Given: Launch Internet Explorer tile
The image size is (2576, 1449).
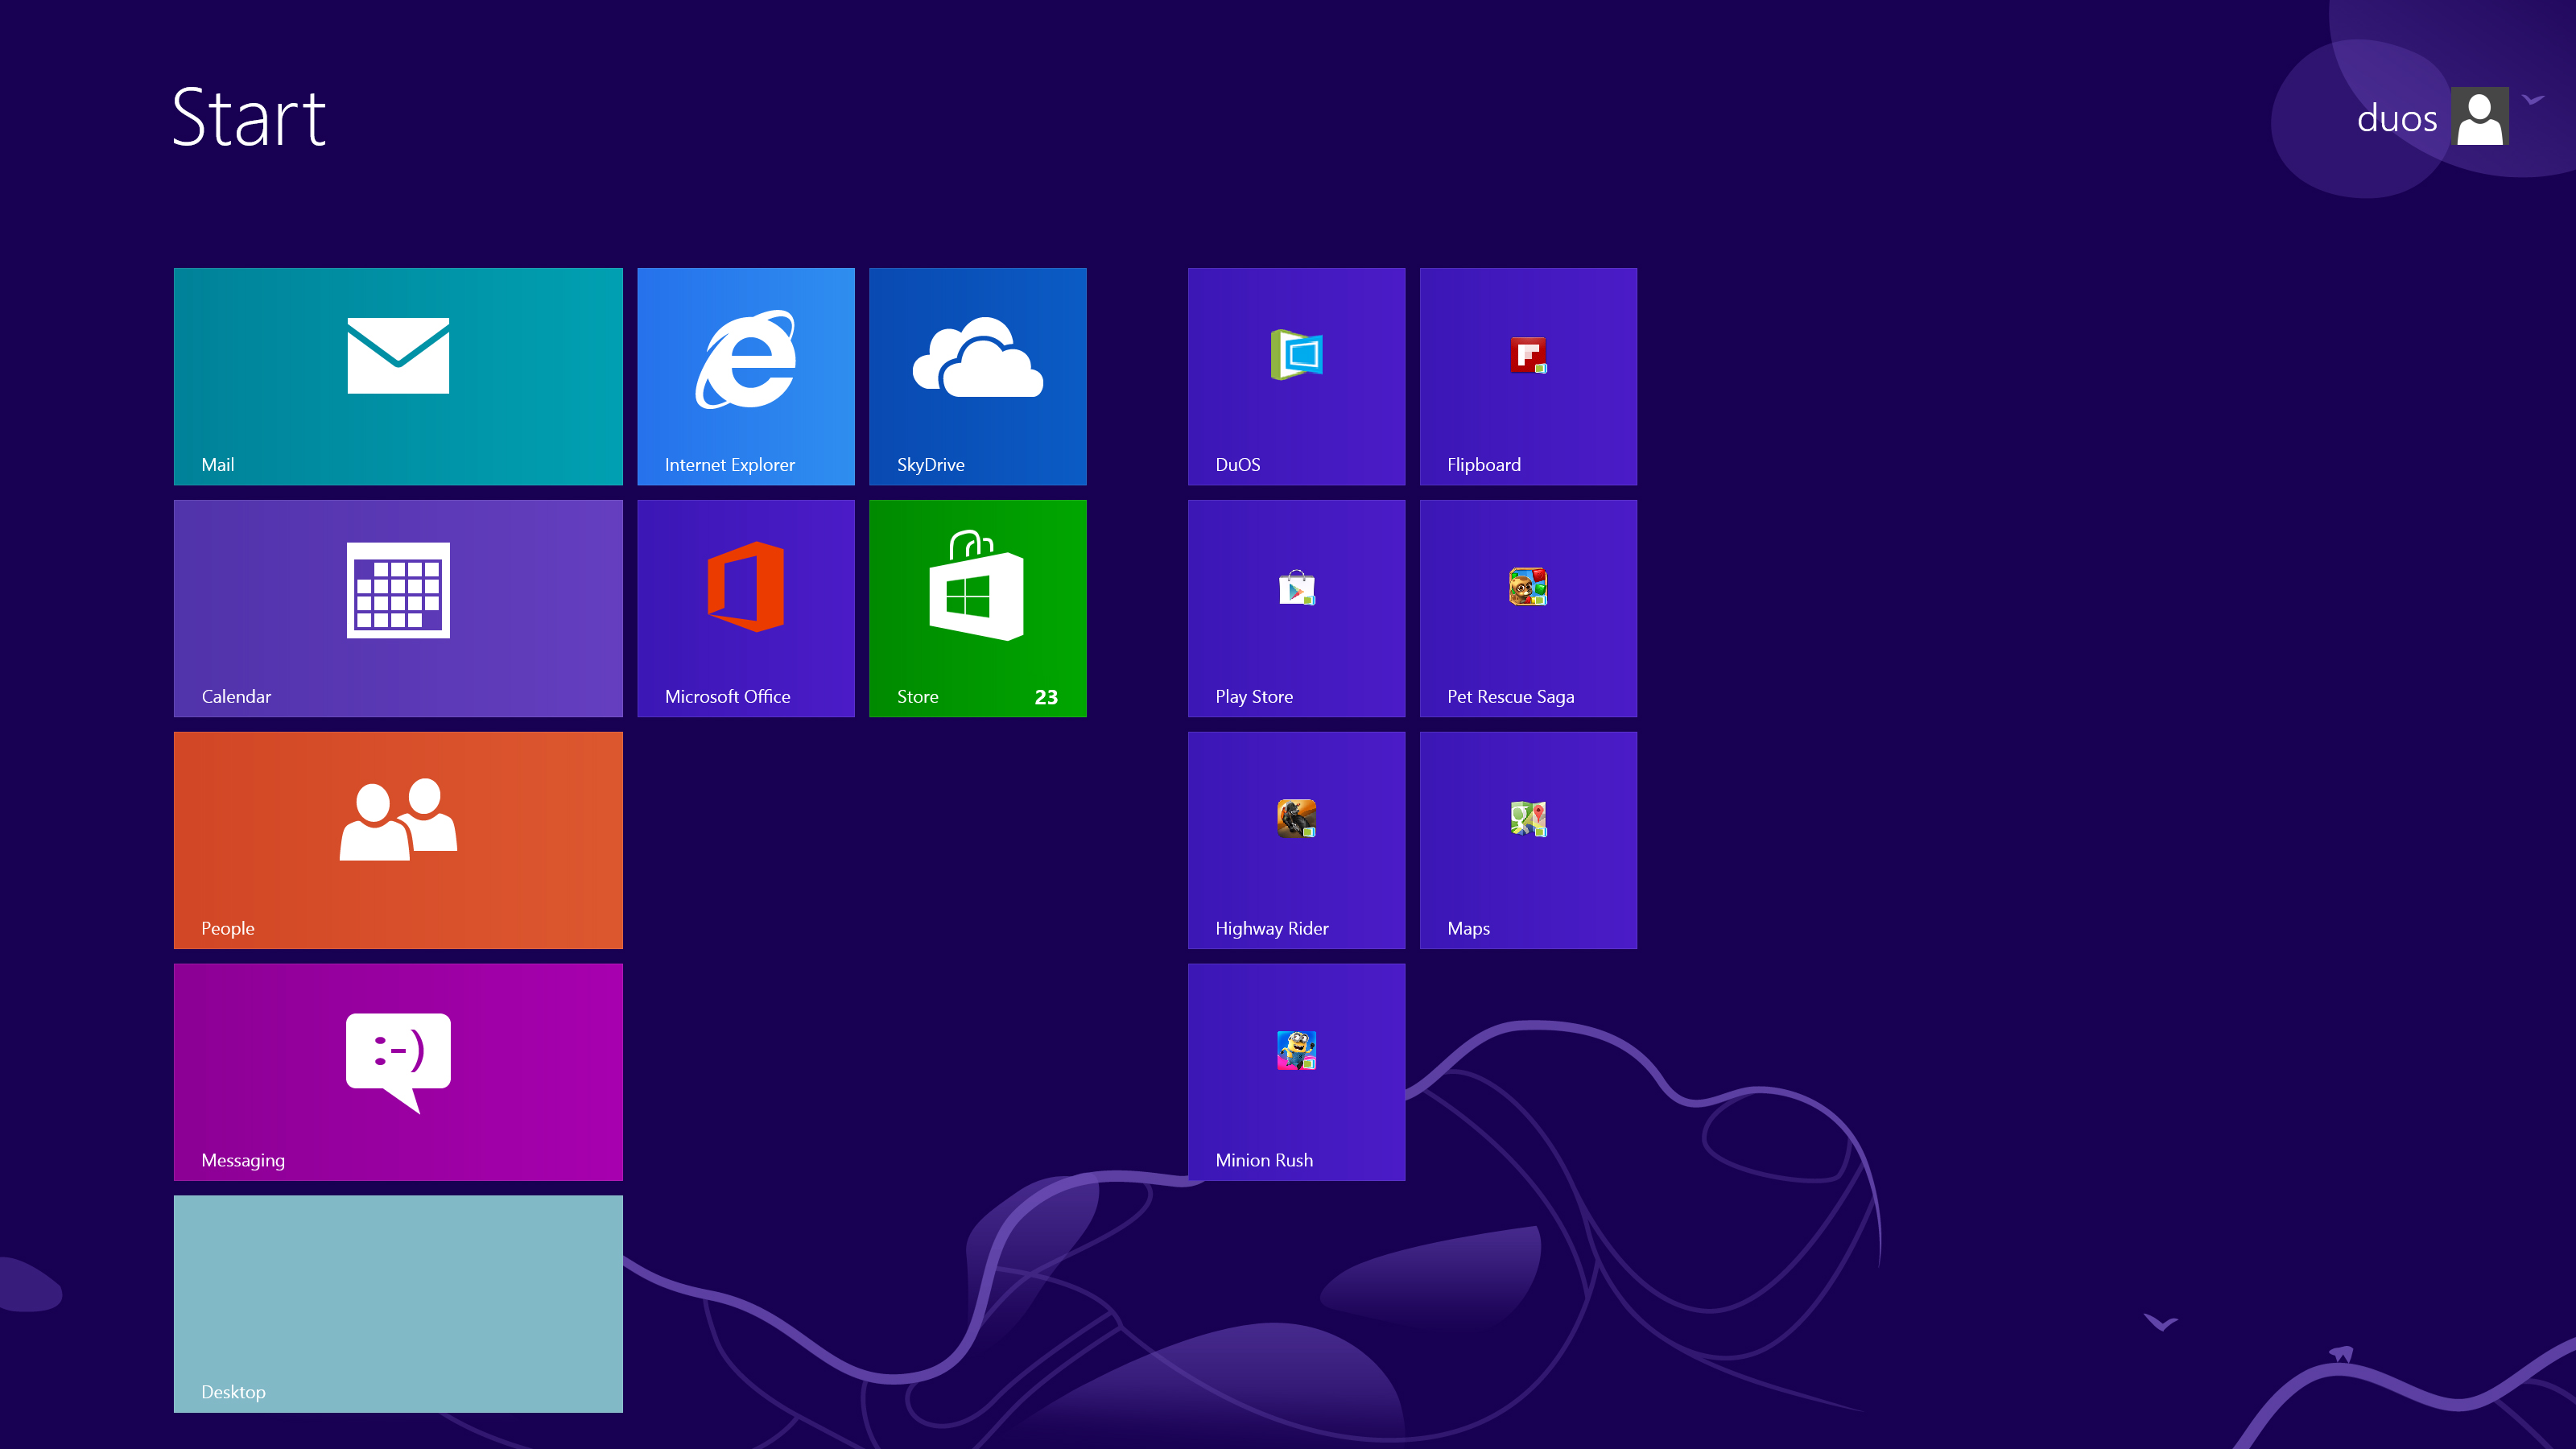Looking at the screenshot, I should coord(746,376).
